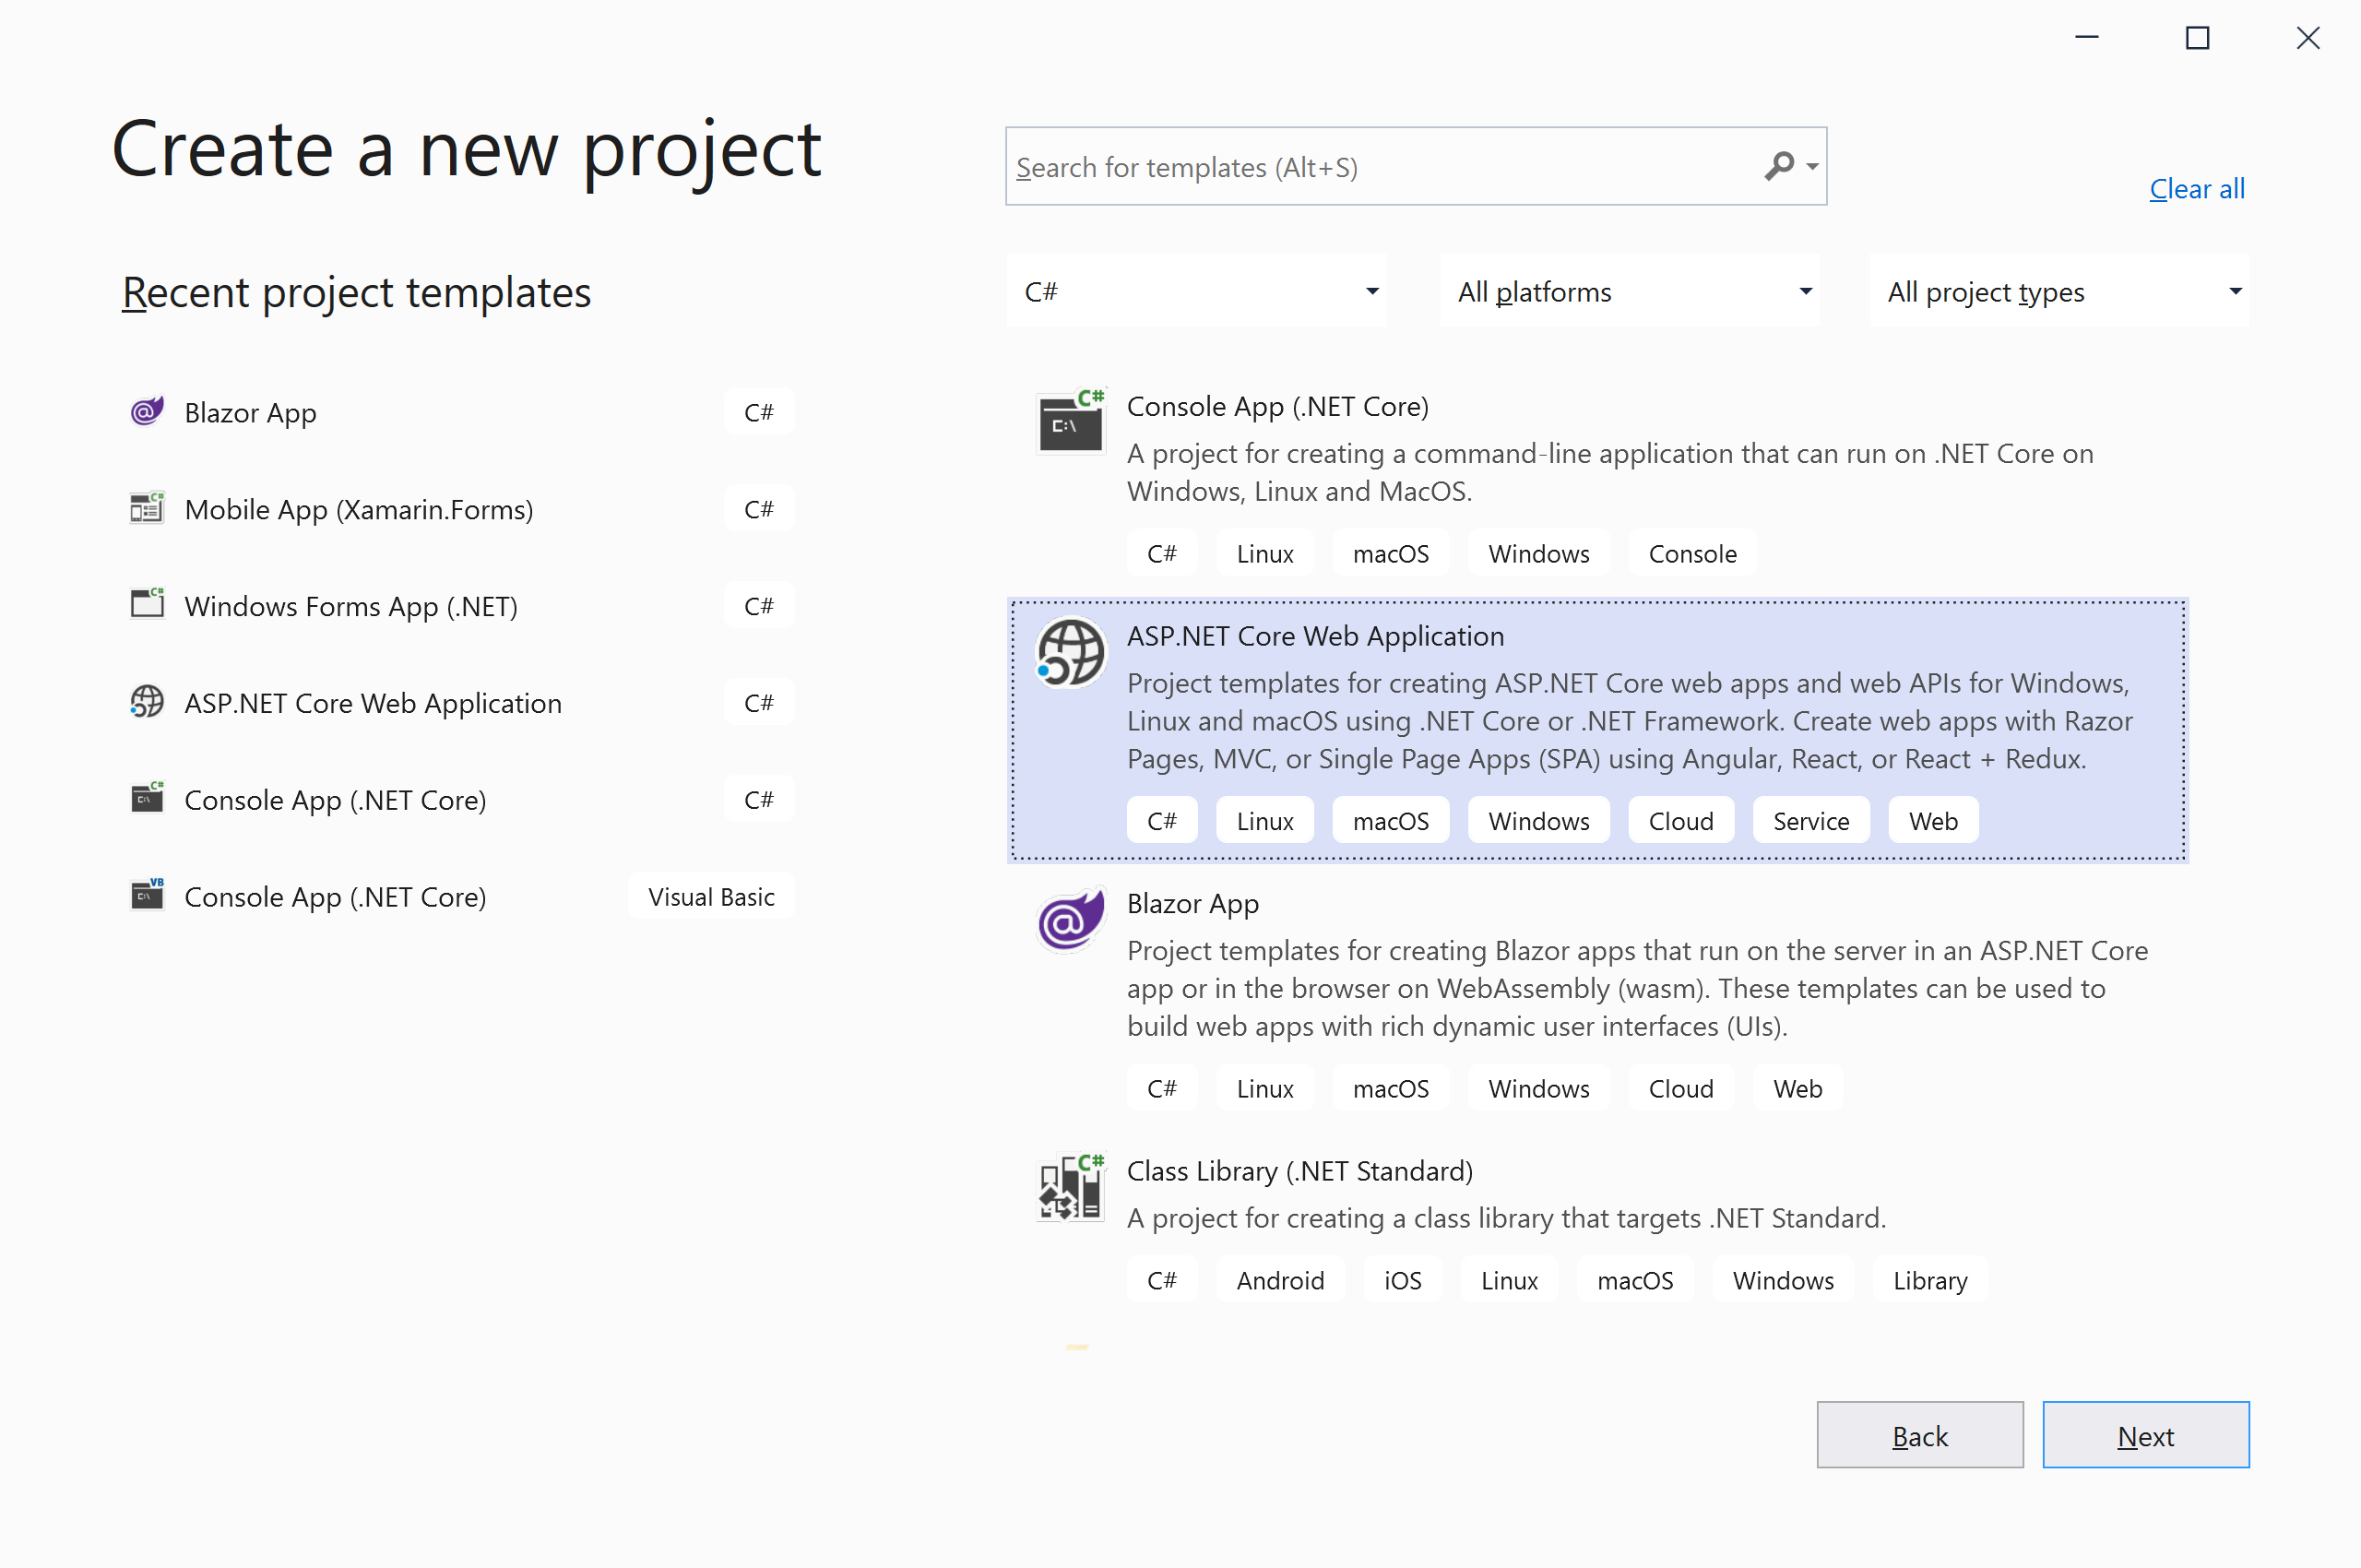Click the Console App (.NET Core) icon in template list

pos(1070,421)
